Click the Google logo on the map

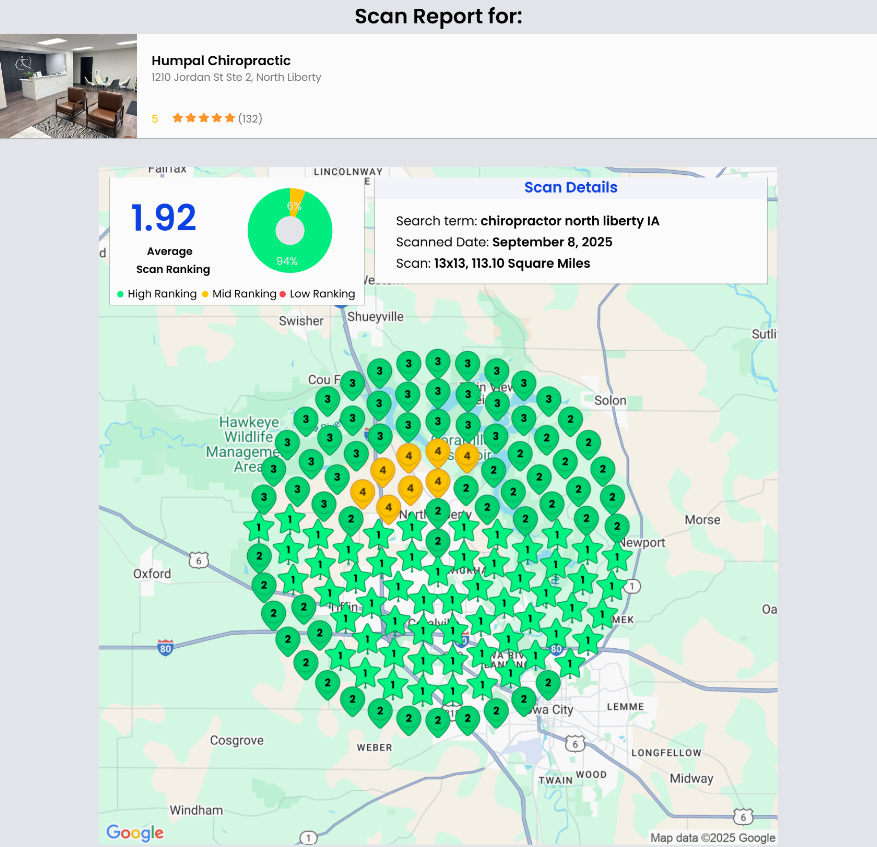click(135, 832)
